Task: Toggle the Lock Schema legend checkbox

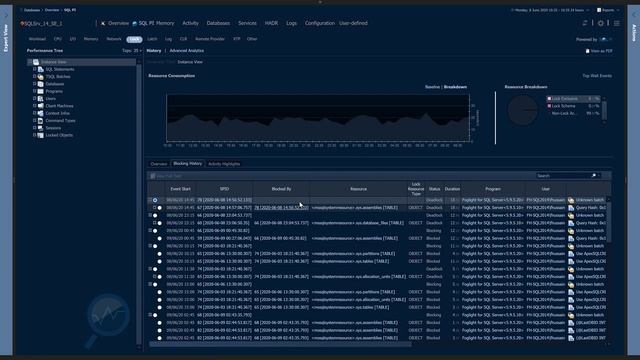Action: 549,106
